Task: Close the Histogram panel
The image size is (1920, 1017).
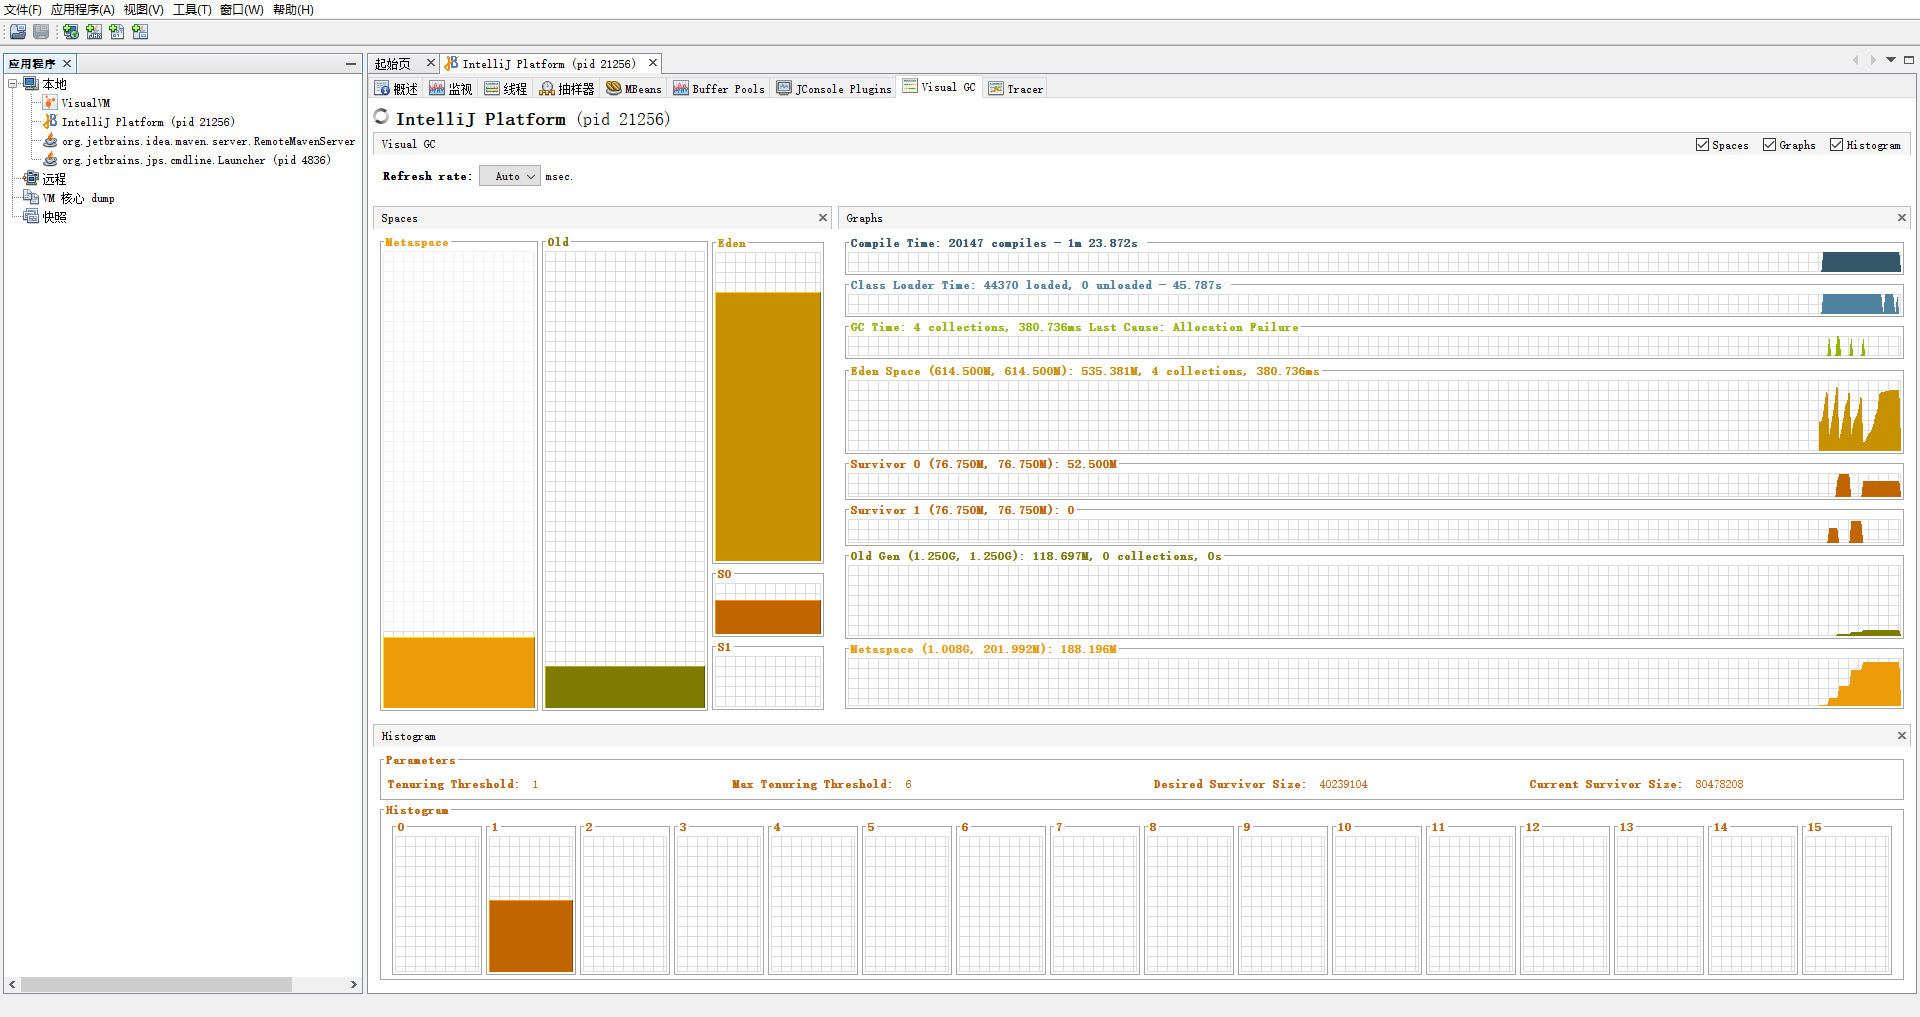Action: click(x=1902, y=736)
